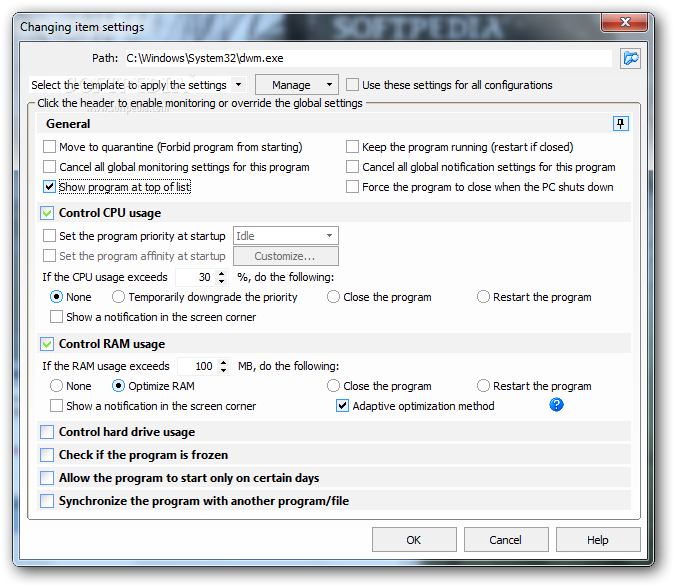Click the Path input field
This screenshot has width=675, height=587.
point(368,58)
